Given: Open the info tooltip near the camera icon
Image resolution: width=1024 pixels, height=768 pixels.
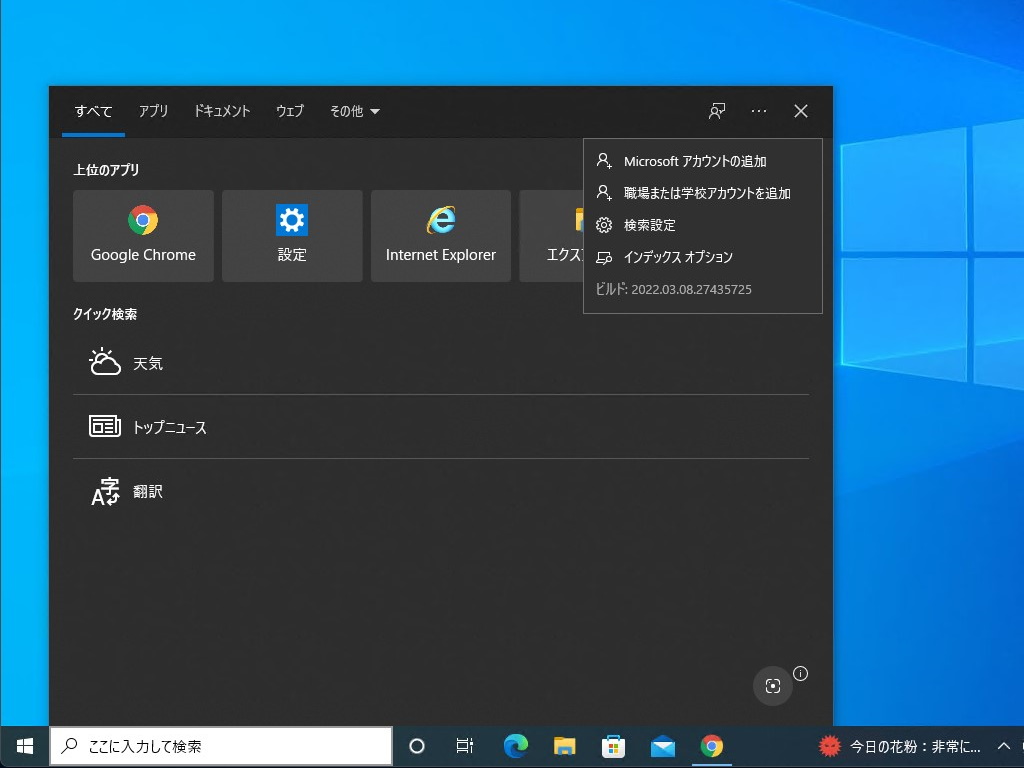Looking at the screenshot, I should click(800, 674).
